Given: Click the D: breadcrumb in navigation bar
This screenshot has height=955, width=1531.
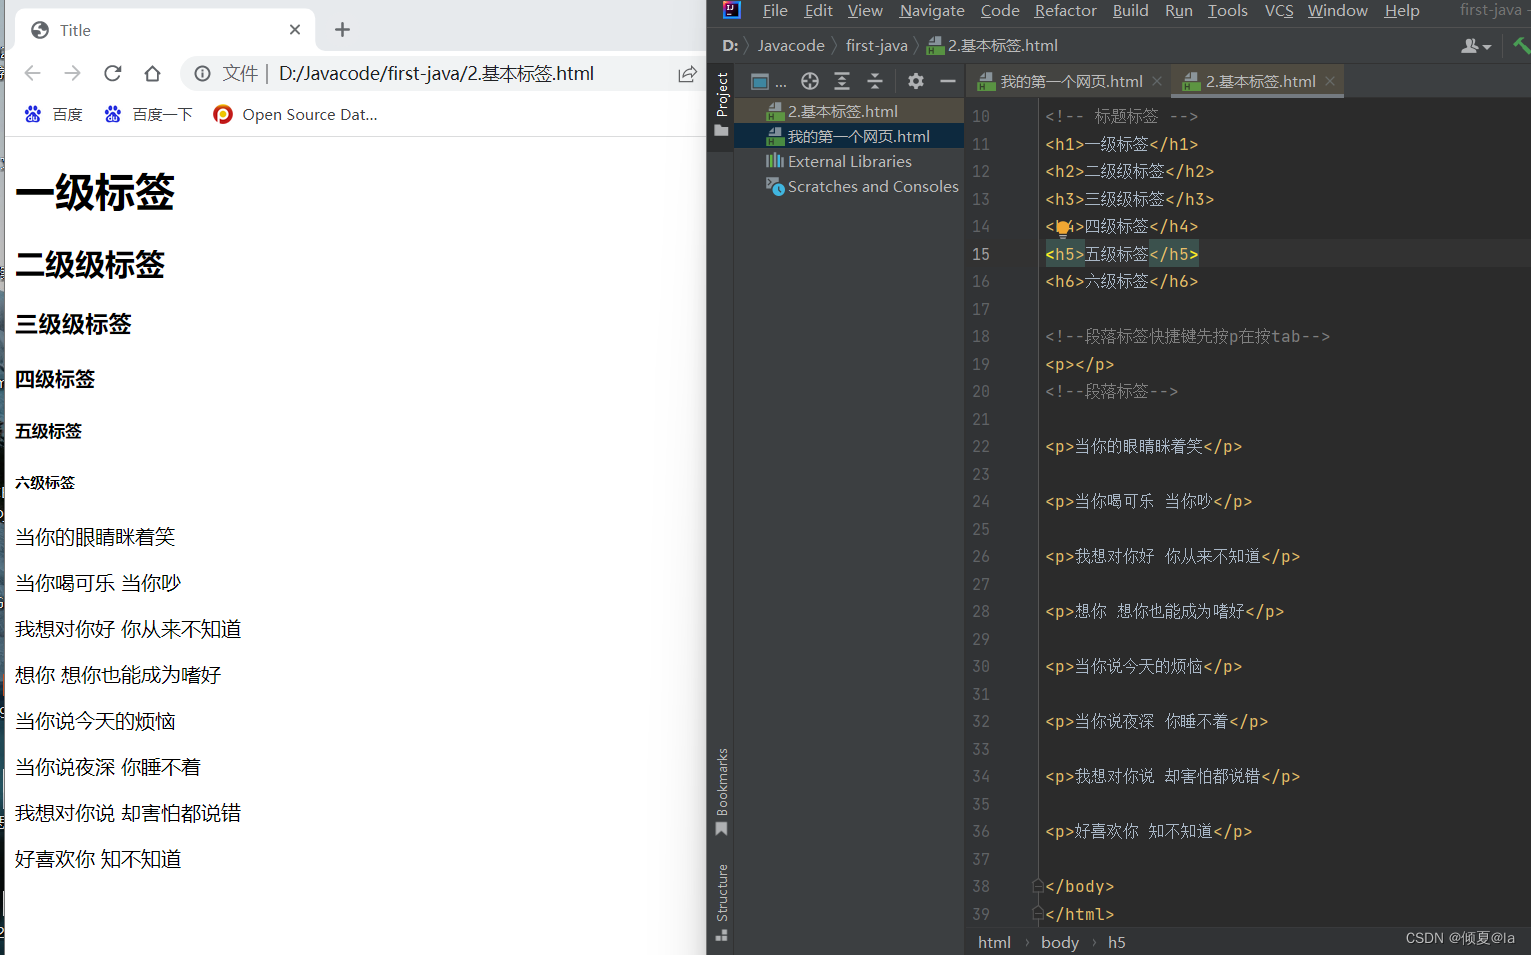Looking at the screenshot, I should point(730,45).
